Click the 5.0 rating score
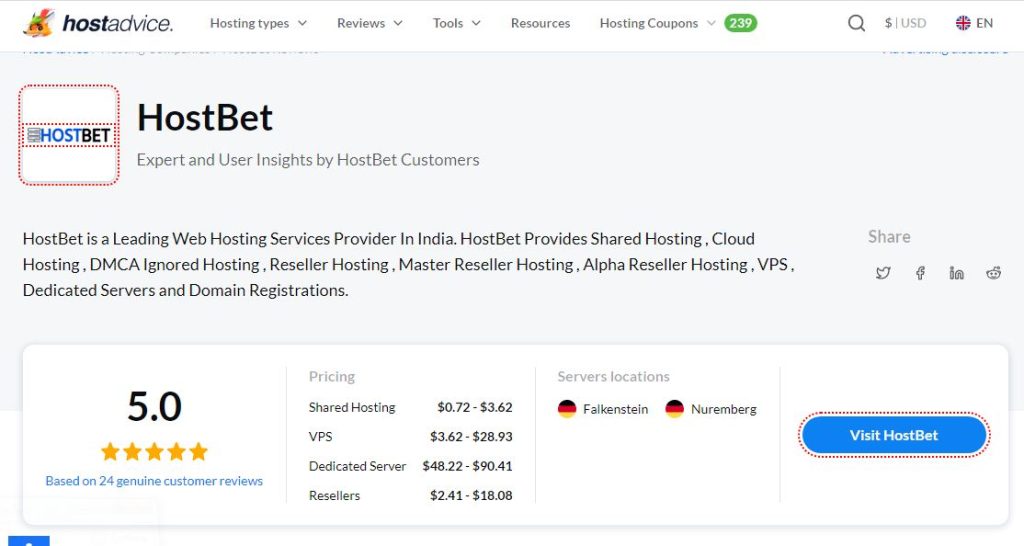 coord(154,406)
